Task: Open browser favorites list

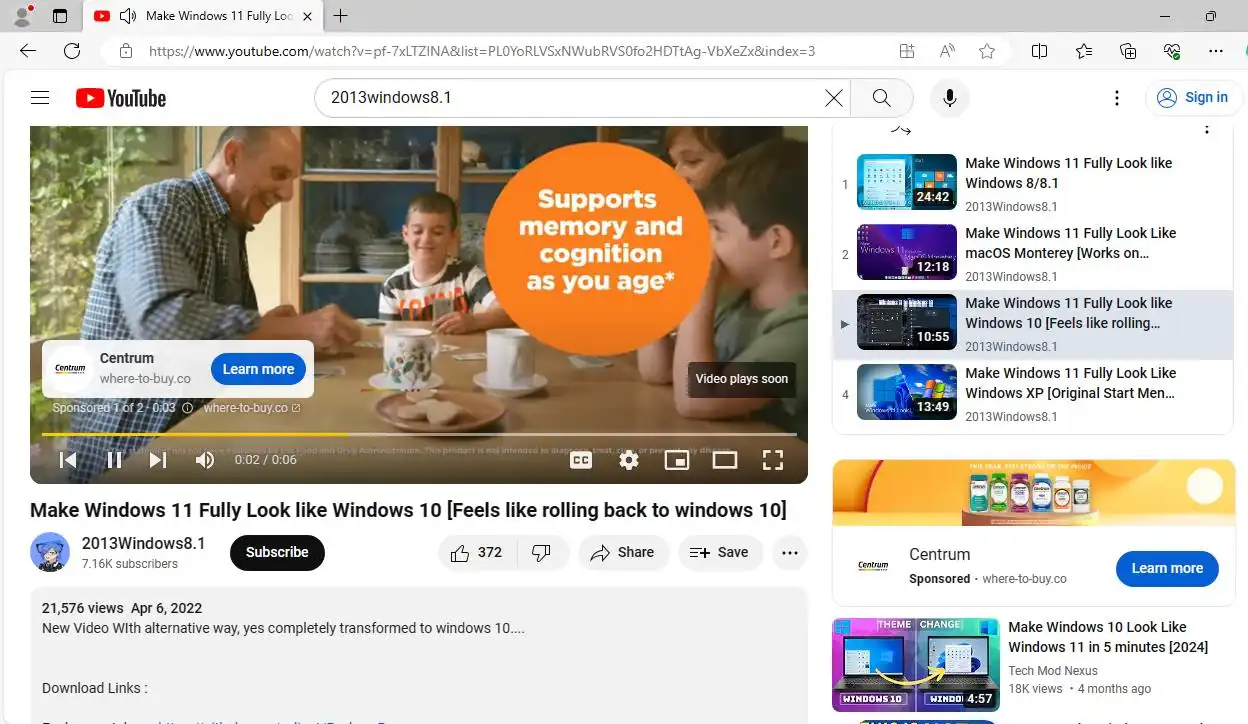Action: pyautogui.click(x=1084, y=51)
